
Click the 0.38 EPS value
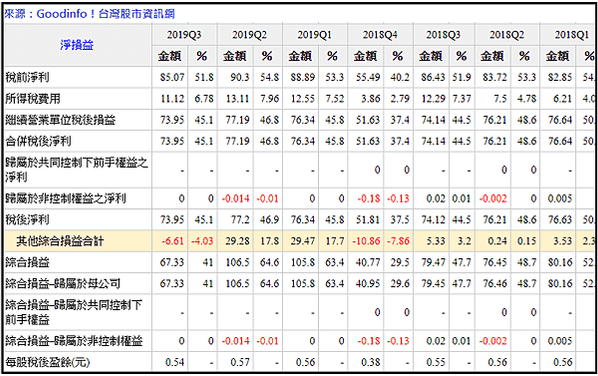pos(371,362)
